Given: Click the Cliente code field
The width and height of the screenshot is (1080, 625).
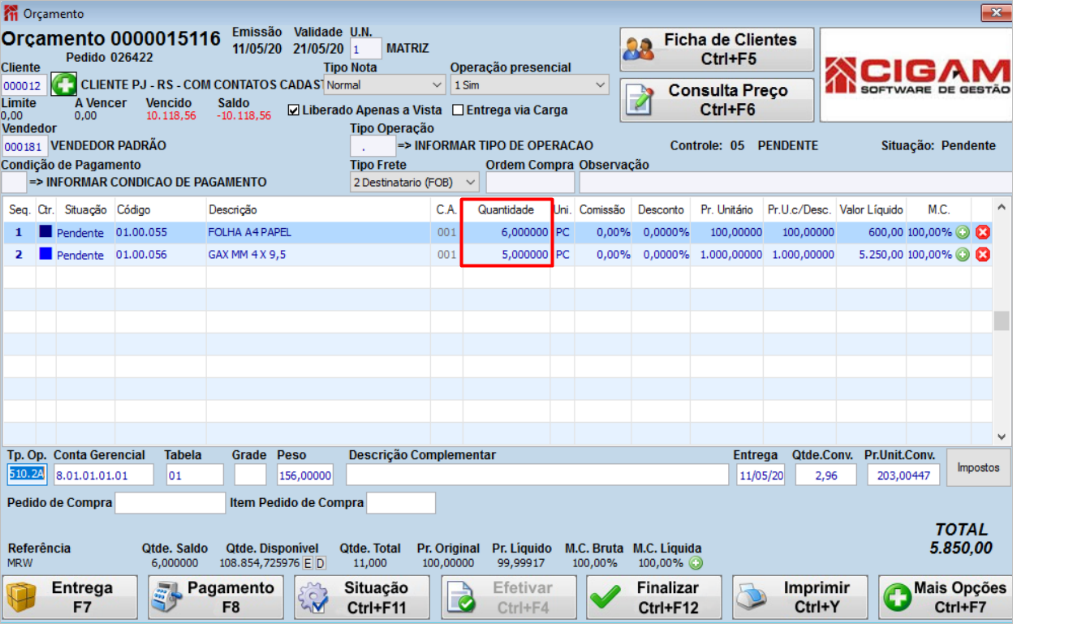Looking at the screenshot, I should [x=24, y=86].
